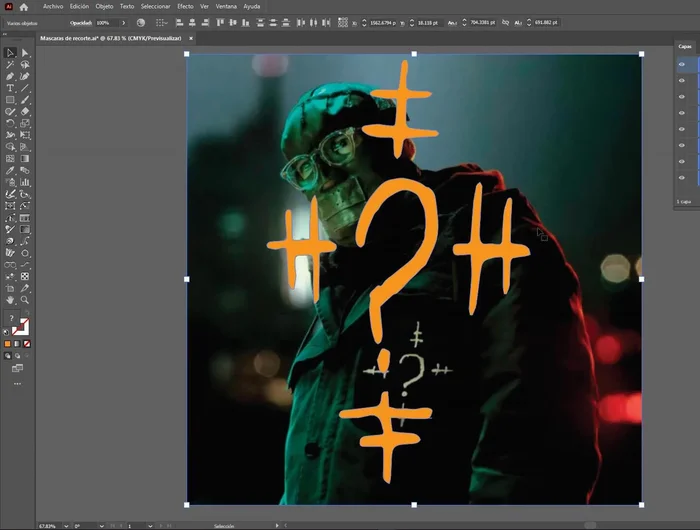This screenshot has height=530, width=700.
Task: Toggle visibility of the last layer item
Action: tap(682, 178)
